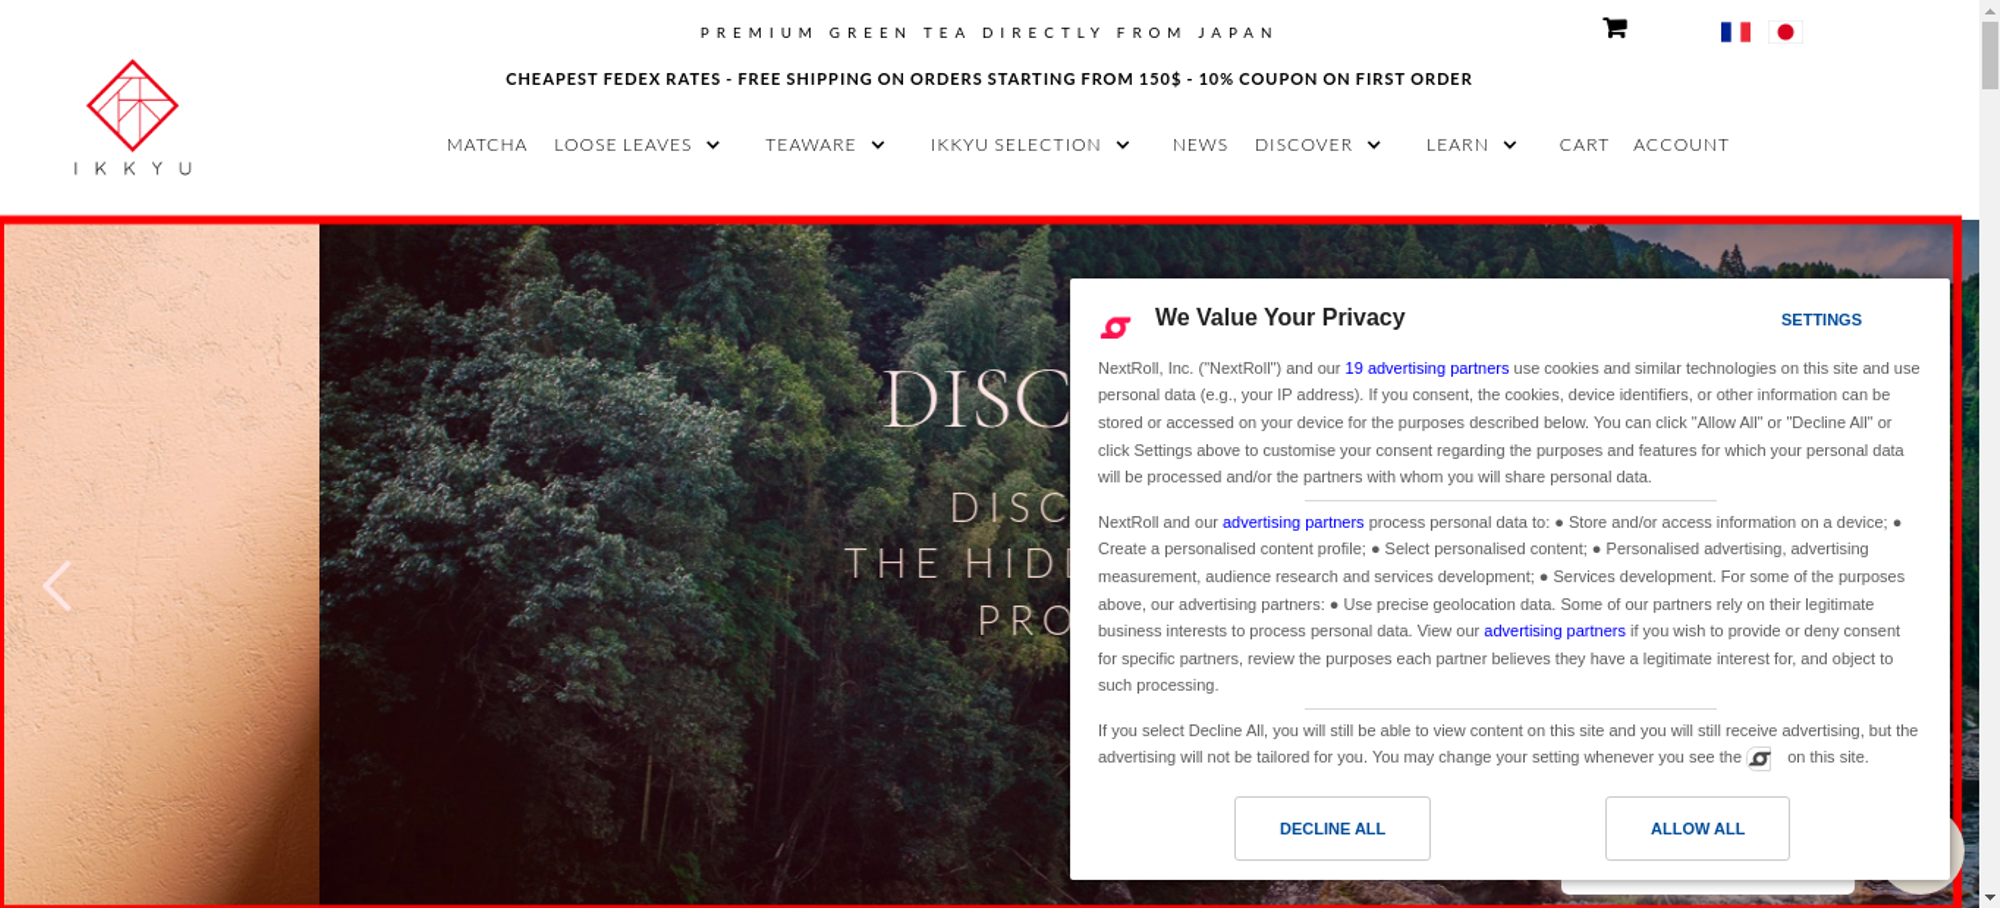Open the 19 advertising partners link
This screenshot has height=908, width=2000.
(1426, 368)
